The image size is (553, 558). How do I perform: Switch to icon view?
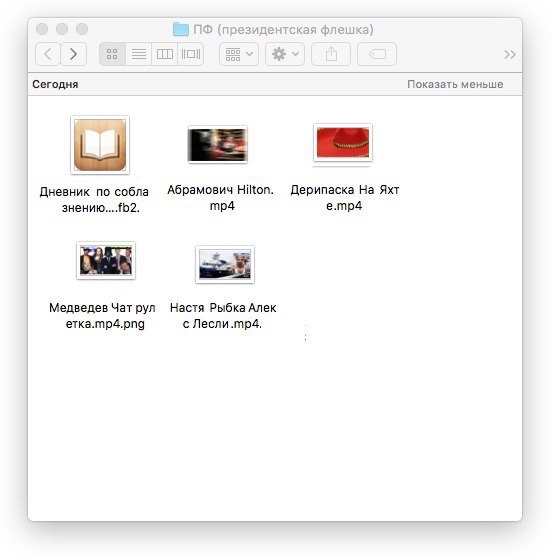coord(112,54)
